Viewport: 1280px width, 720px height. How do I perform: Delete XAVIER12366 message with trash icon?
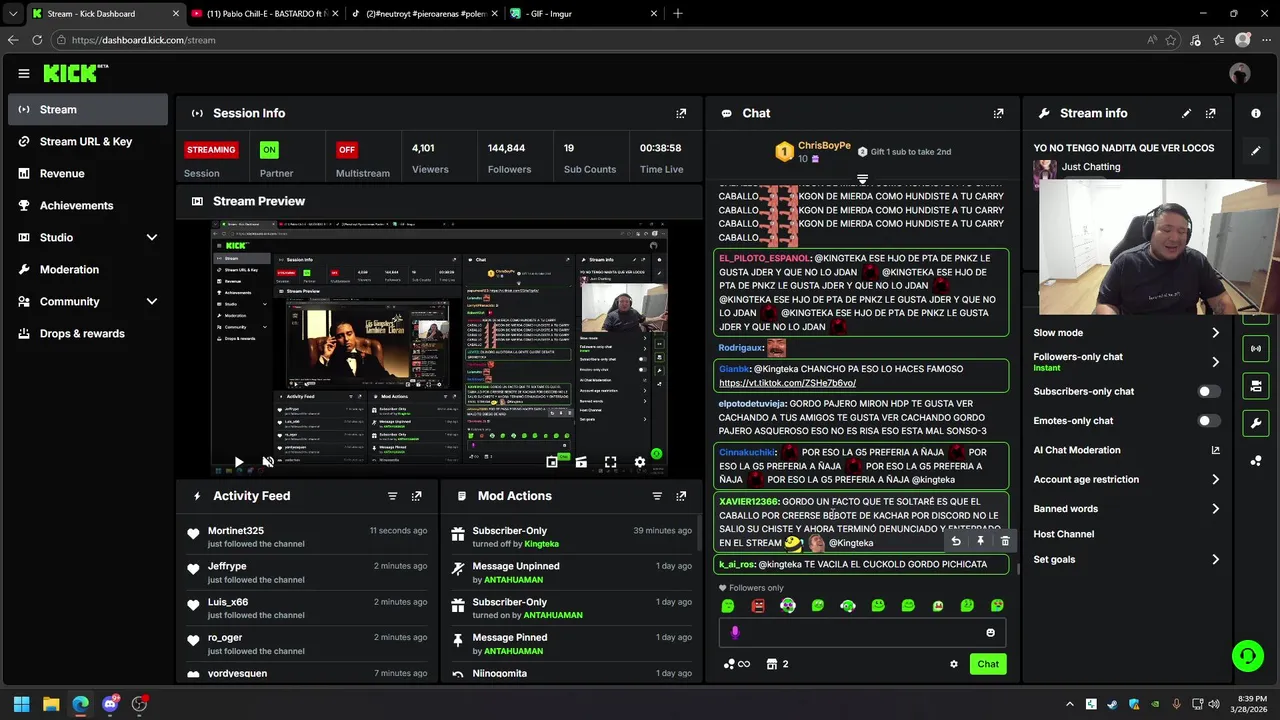1005,542
